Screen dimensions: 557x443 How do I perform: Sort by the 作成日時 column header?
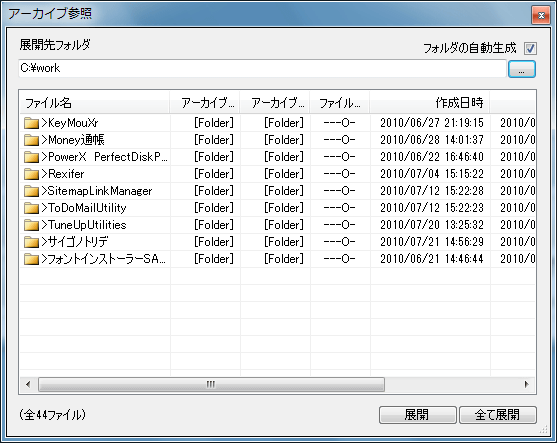(429, 103)
